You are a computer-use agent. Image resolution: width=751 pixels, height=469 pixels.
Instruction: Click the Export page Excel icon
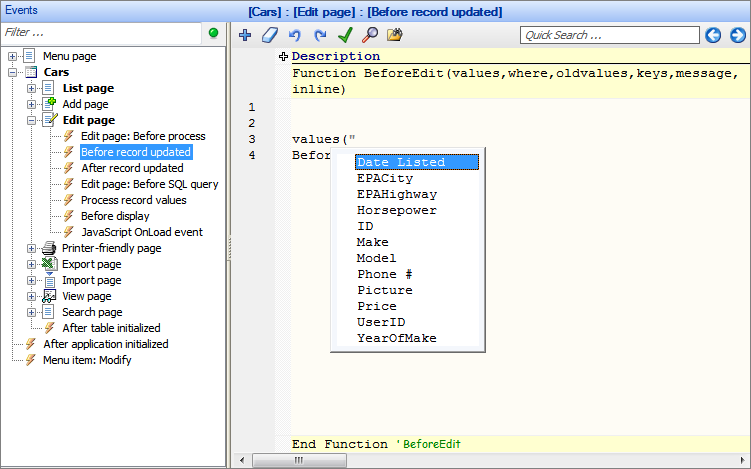[x=49, y=264]
